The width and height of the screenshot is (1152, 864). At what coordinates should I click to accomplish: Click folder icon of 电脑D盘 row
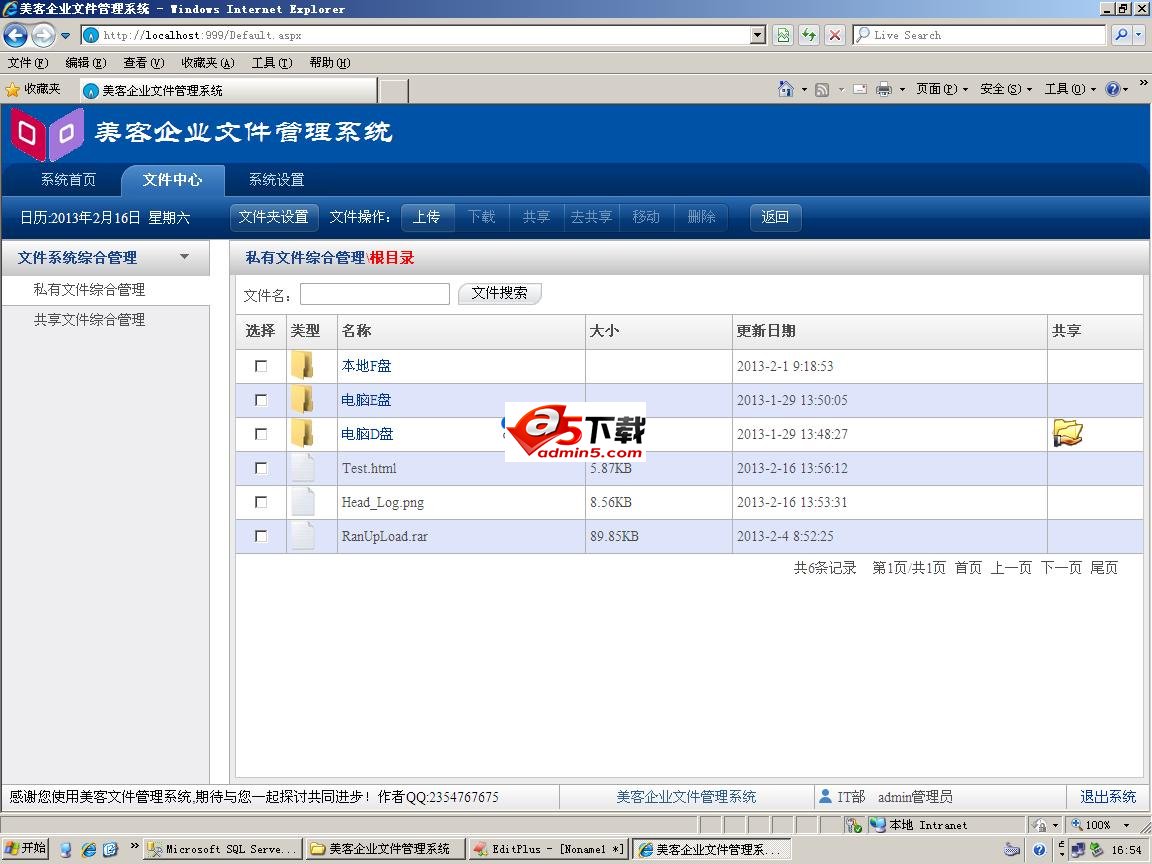click(x=303, y=433)
